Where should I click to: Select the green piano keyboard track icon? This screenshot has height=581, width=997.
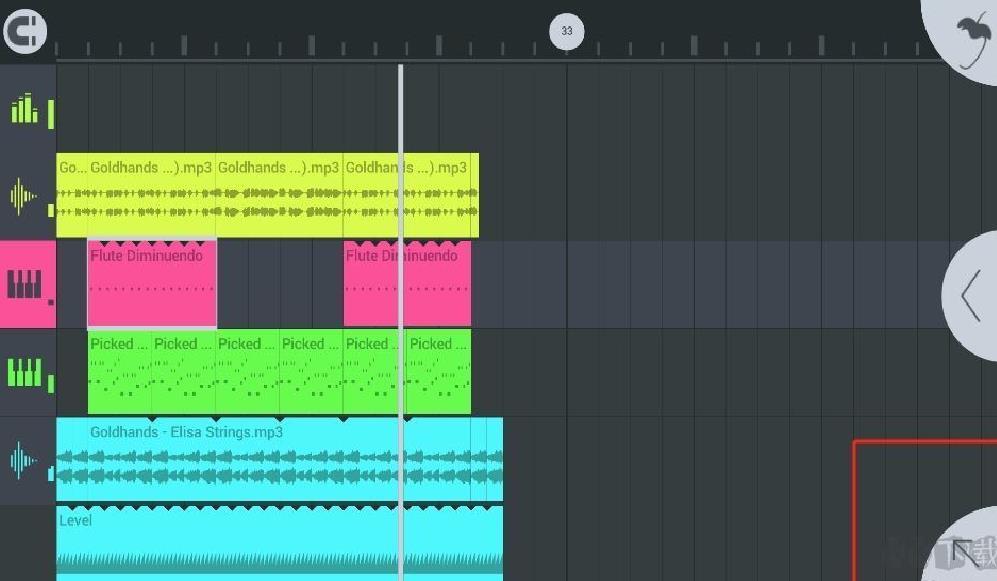[x=24, y=373]
